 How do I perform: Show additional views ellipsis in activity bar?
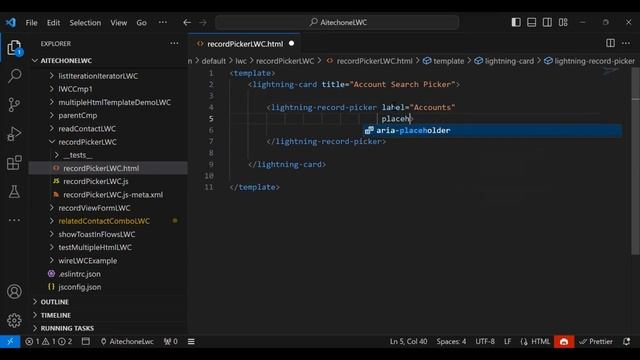click(x=14, y=220)
